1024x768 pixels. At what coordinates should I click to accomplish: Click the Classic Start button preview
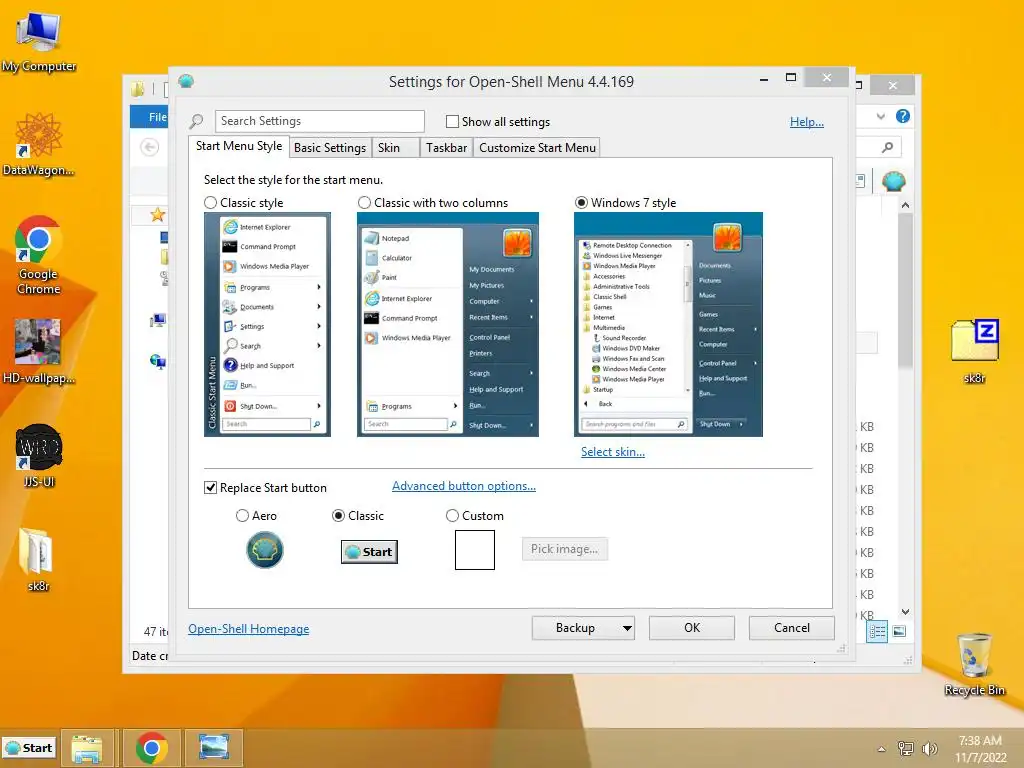click(369, 552)
